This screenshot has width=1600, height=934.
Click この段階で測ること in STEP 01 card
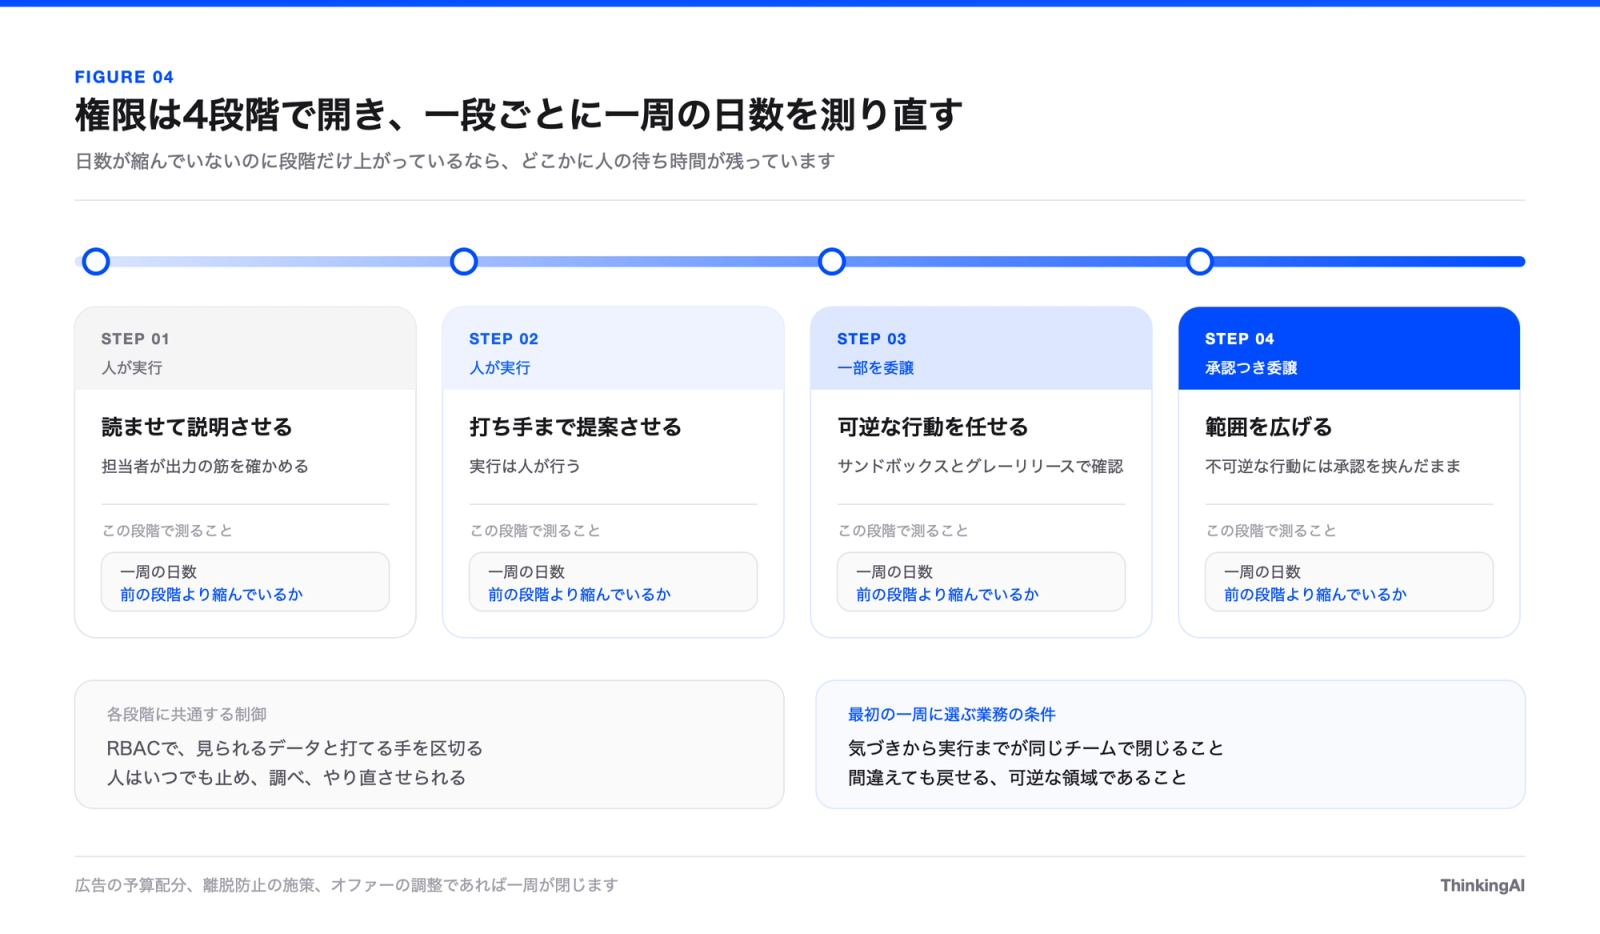[167, 531]
